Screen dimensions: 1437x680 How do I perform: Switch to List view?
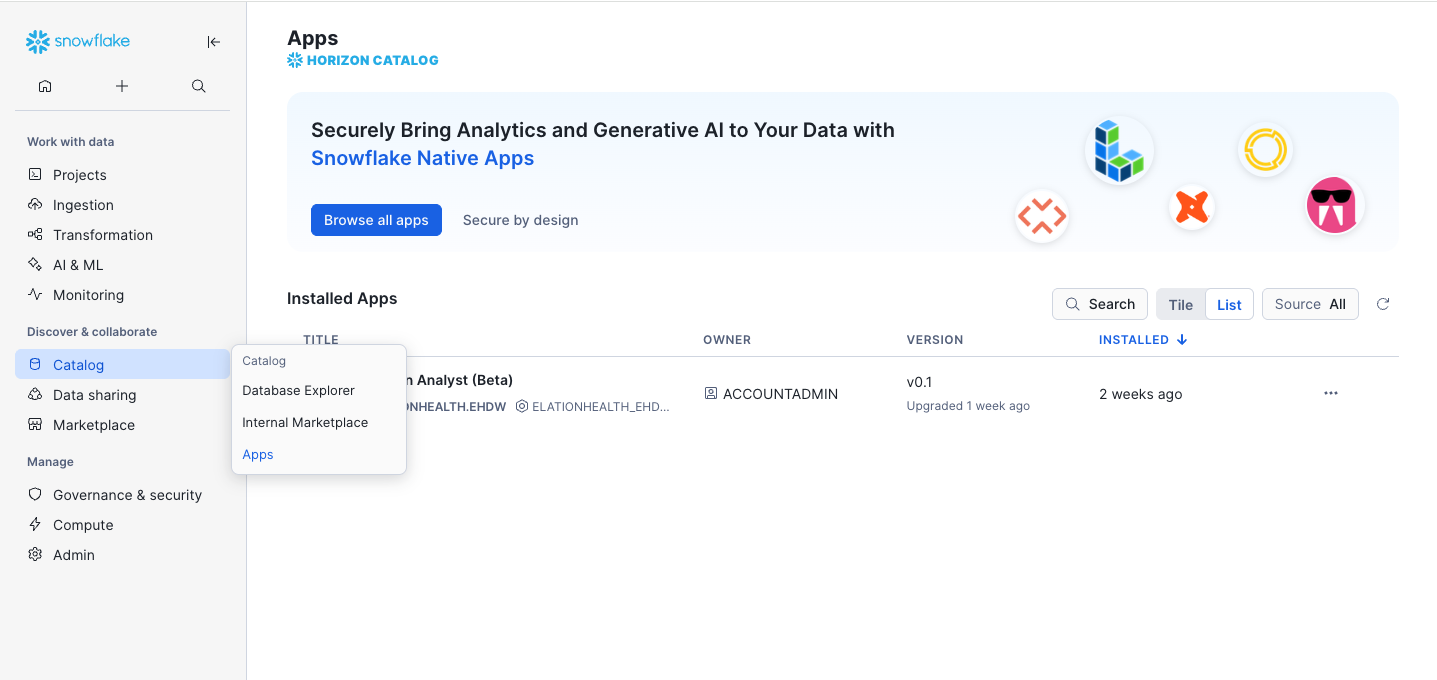[1230, 304]
